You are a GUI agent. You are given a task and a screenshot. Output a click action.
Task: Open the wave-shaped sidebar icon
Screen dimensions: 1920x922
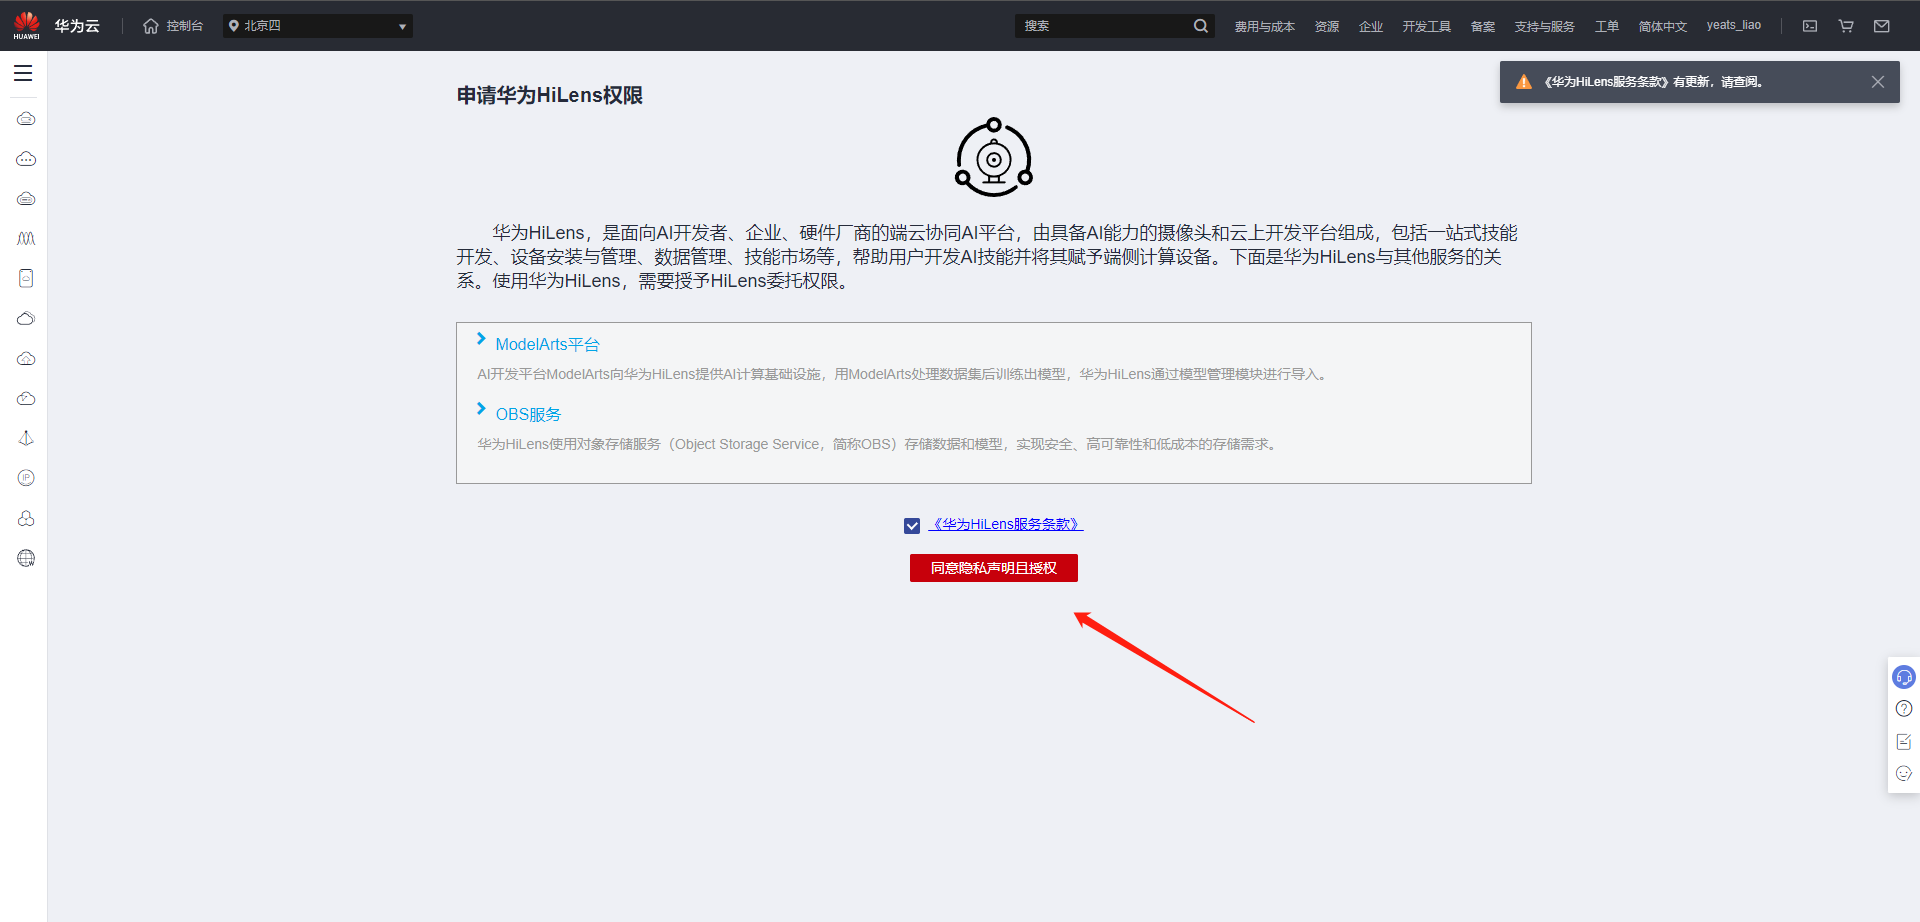[x=26, y=239]
